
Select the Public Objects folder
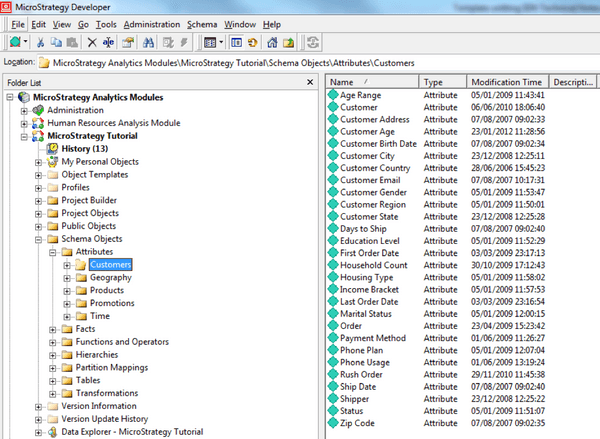[x=88, y=226]
